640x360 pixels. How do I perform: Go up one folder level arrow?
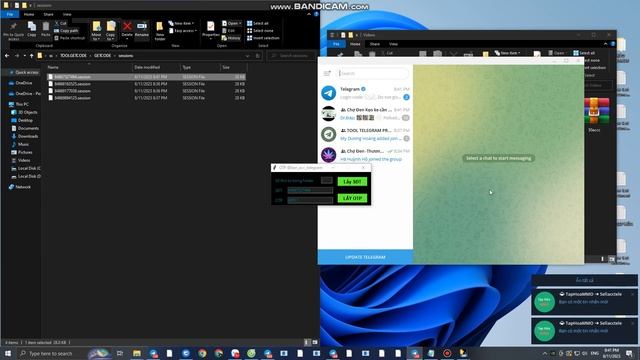tap(31, 56)
